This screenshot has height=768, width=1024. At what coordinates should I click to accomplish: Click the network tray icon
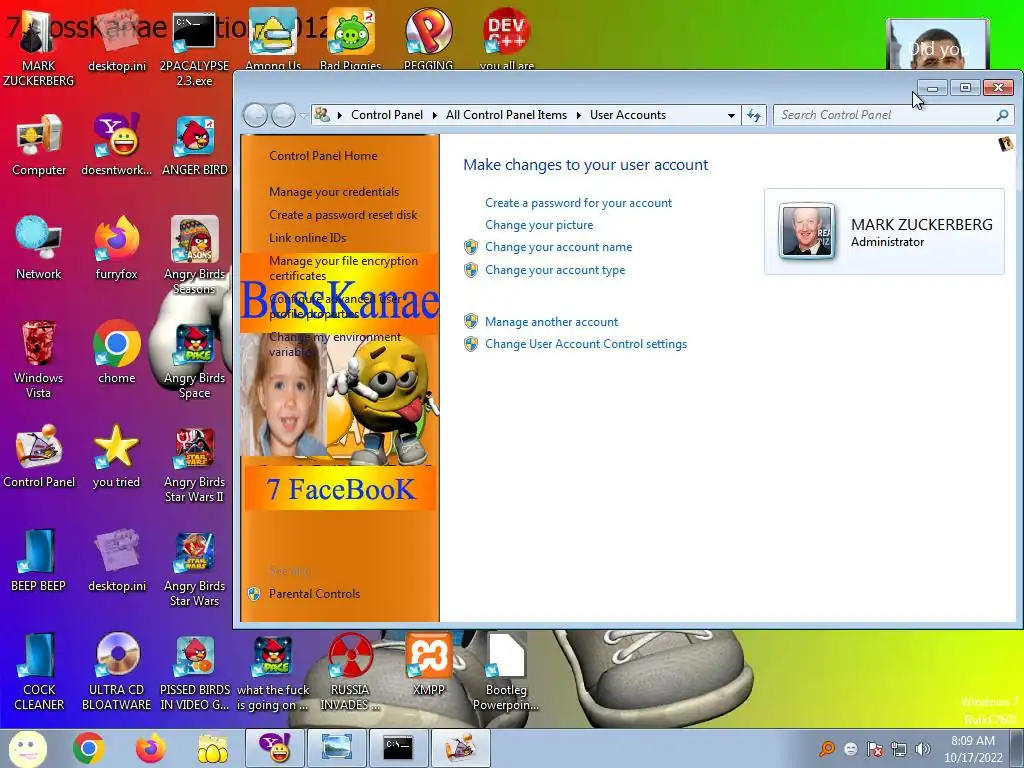(899, 749)
